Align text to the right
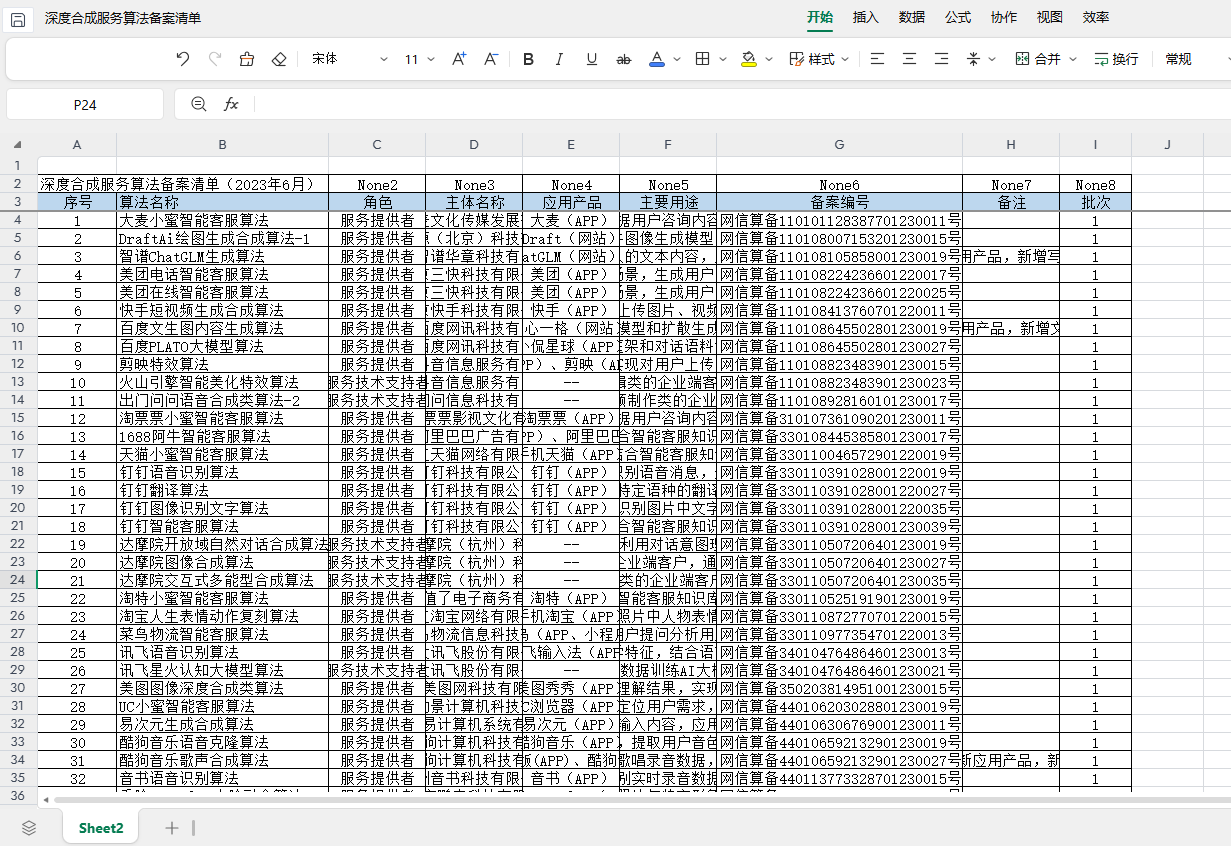This screenshot has width=1231, height=846. tap(941, 59)
